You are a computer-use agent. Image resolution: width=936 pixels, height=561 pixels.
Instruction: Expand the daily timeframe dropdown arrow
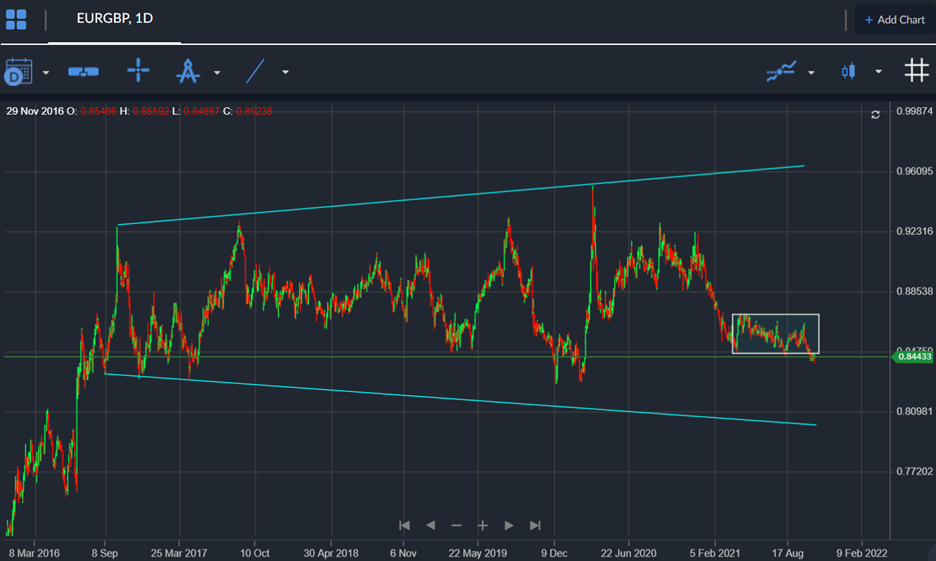(x=46, y=72)
